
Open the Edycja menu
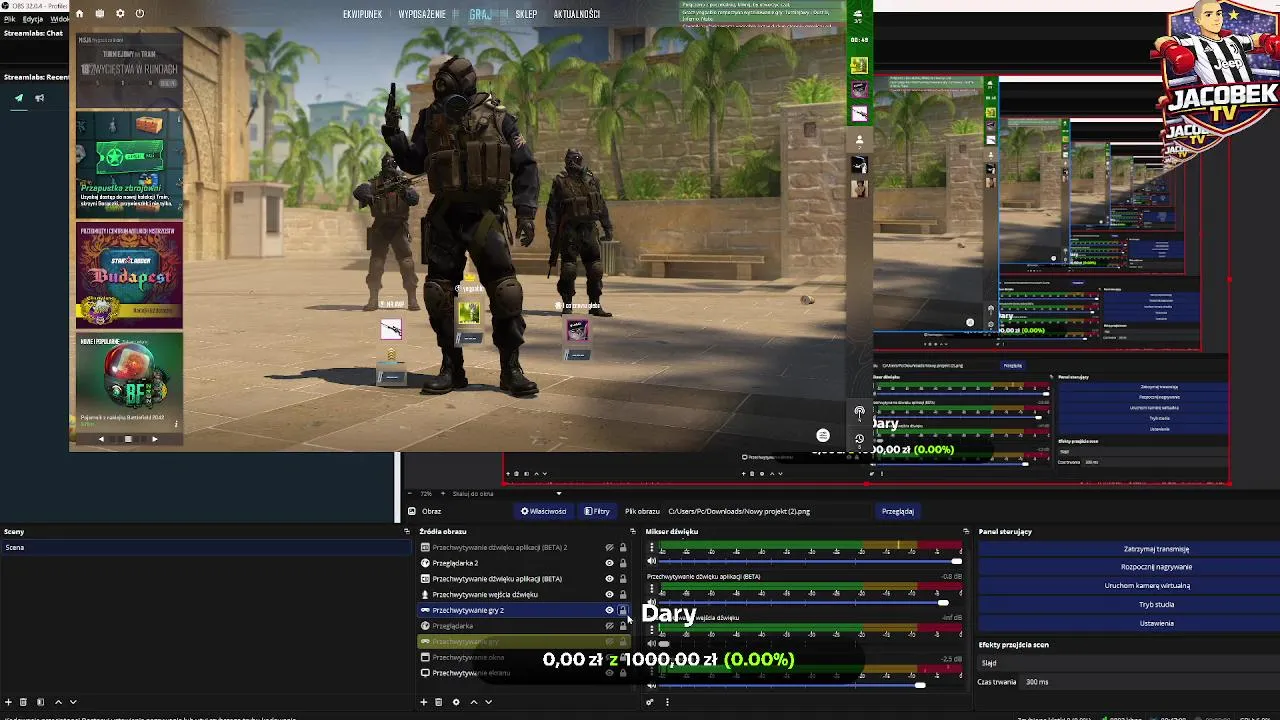click(32, 19)
